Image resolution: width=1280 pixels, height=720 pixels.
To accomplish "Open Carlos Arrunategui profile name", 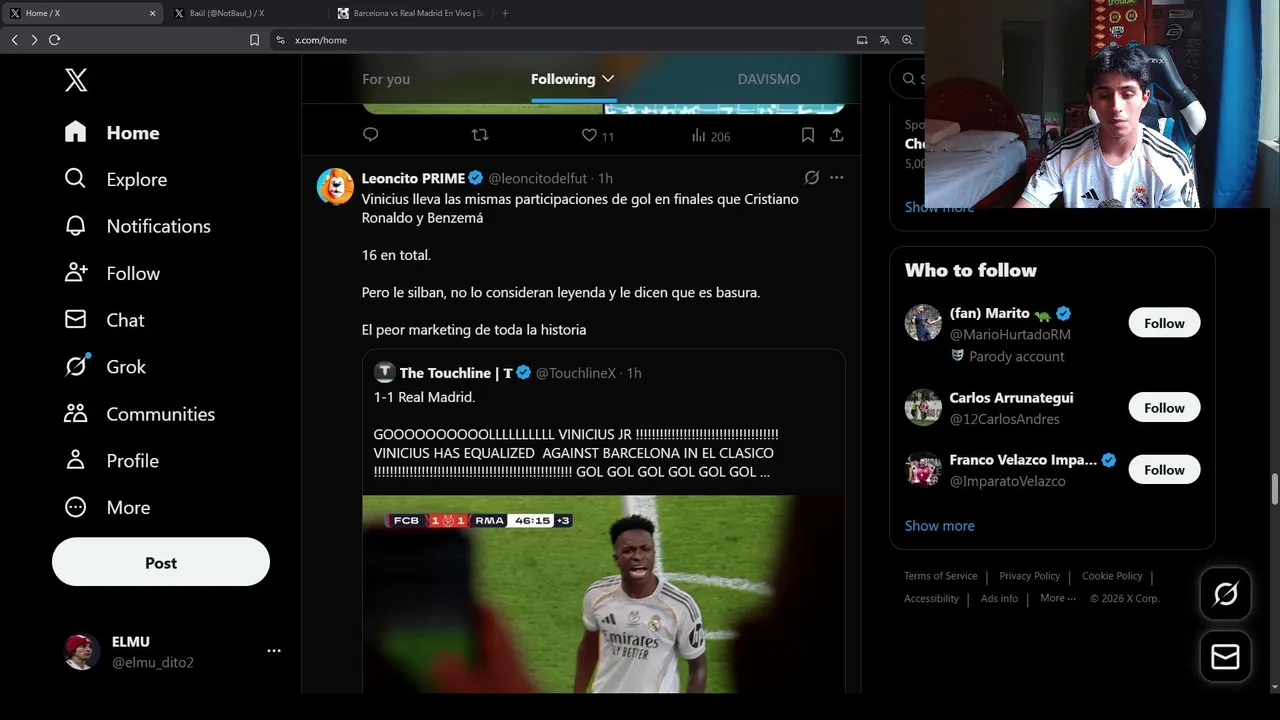I will click(x=1011, y=397).
